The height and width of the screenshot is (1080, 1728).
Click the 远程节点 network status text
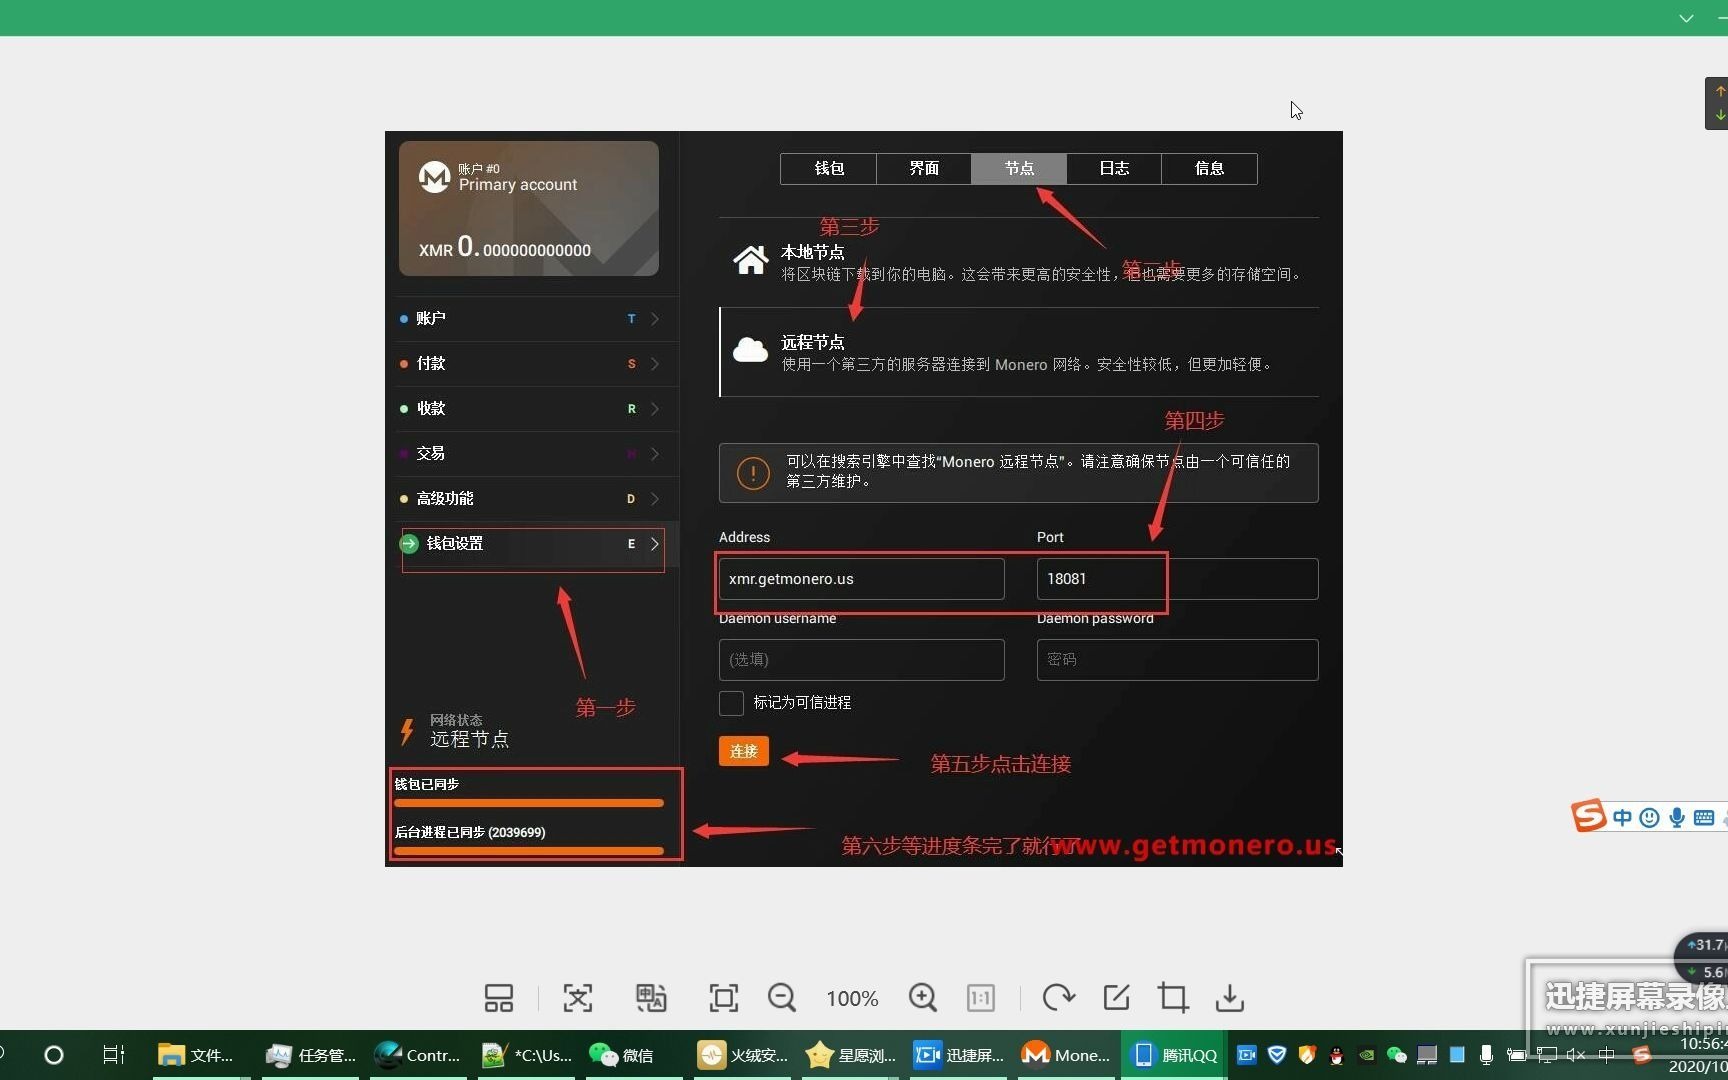(x=469, y=739)
